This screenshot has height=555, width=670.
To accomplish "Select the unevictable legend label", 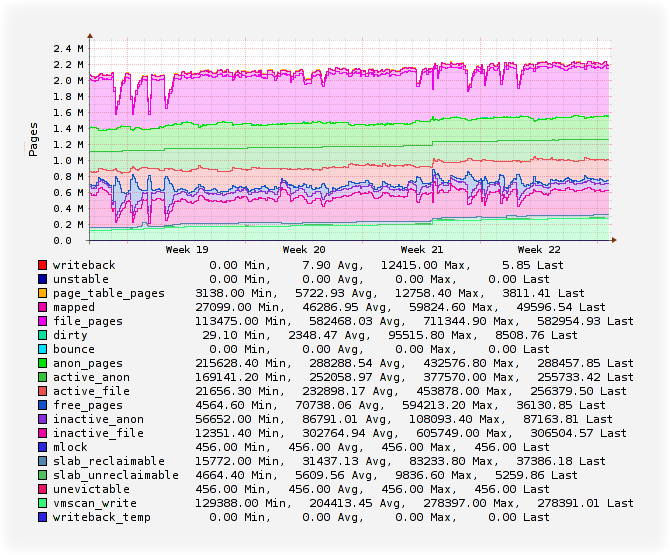I will [x=91, y=489].
